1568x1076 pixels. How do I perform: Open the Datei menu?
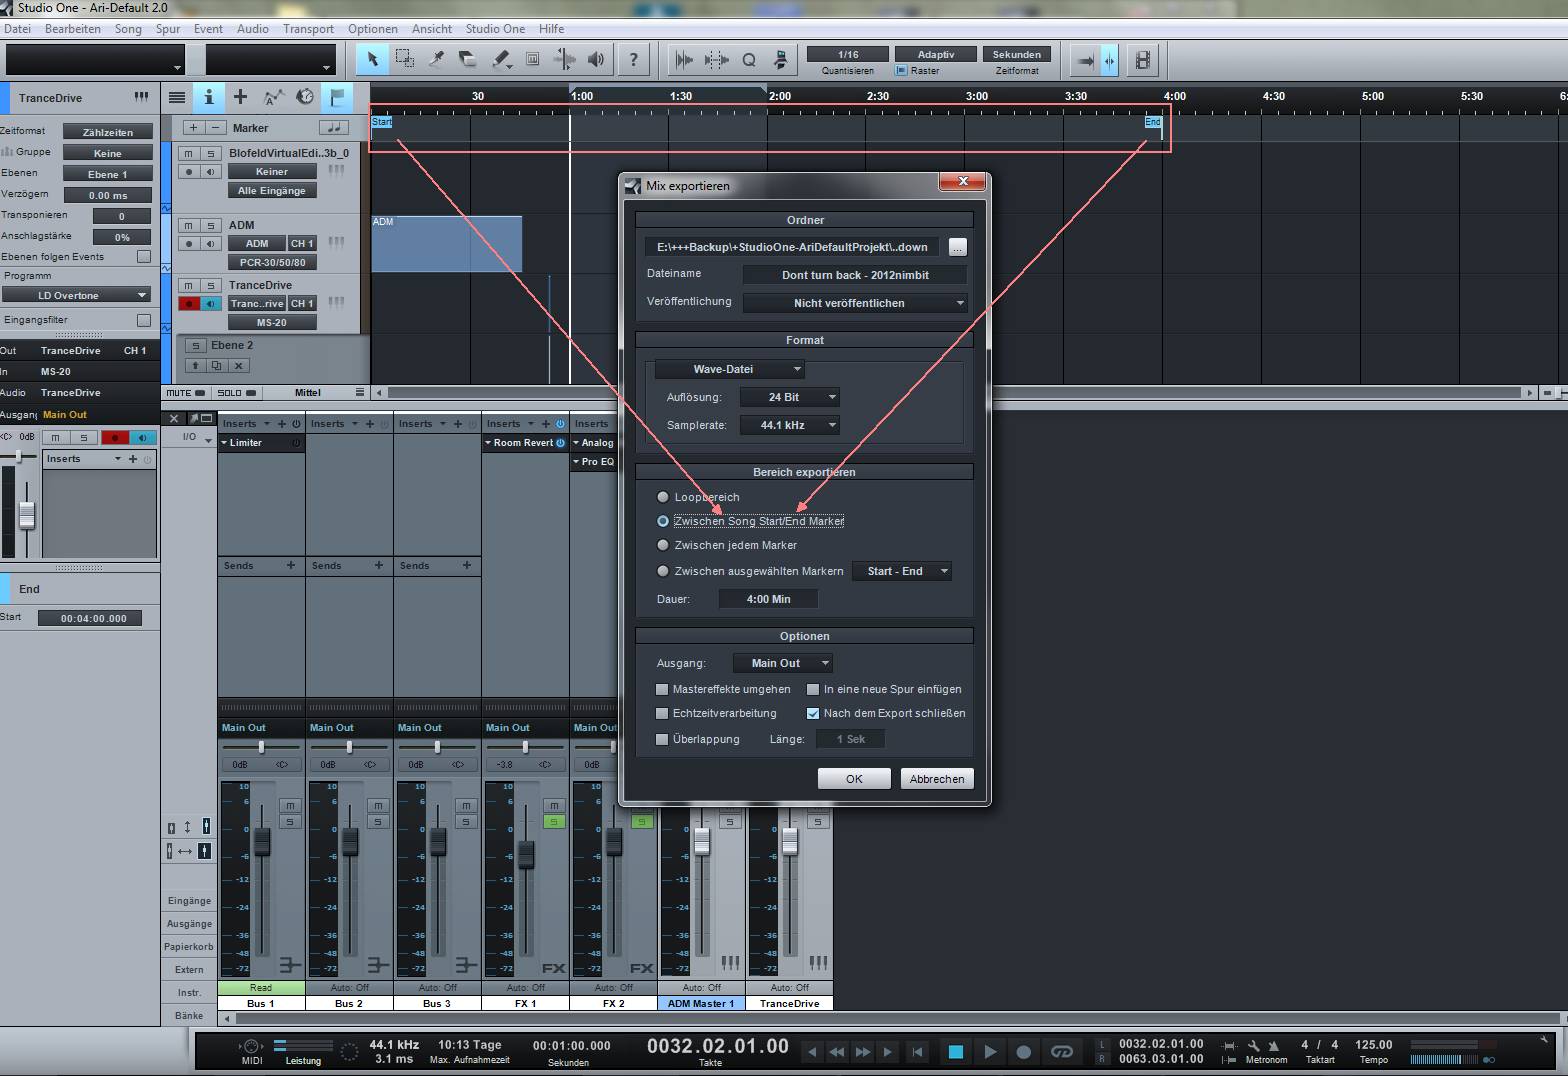(18, 29)
